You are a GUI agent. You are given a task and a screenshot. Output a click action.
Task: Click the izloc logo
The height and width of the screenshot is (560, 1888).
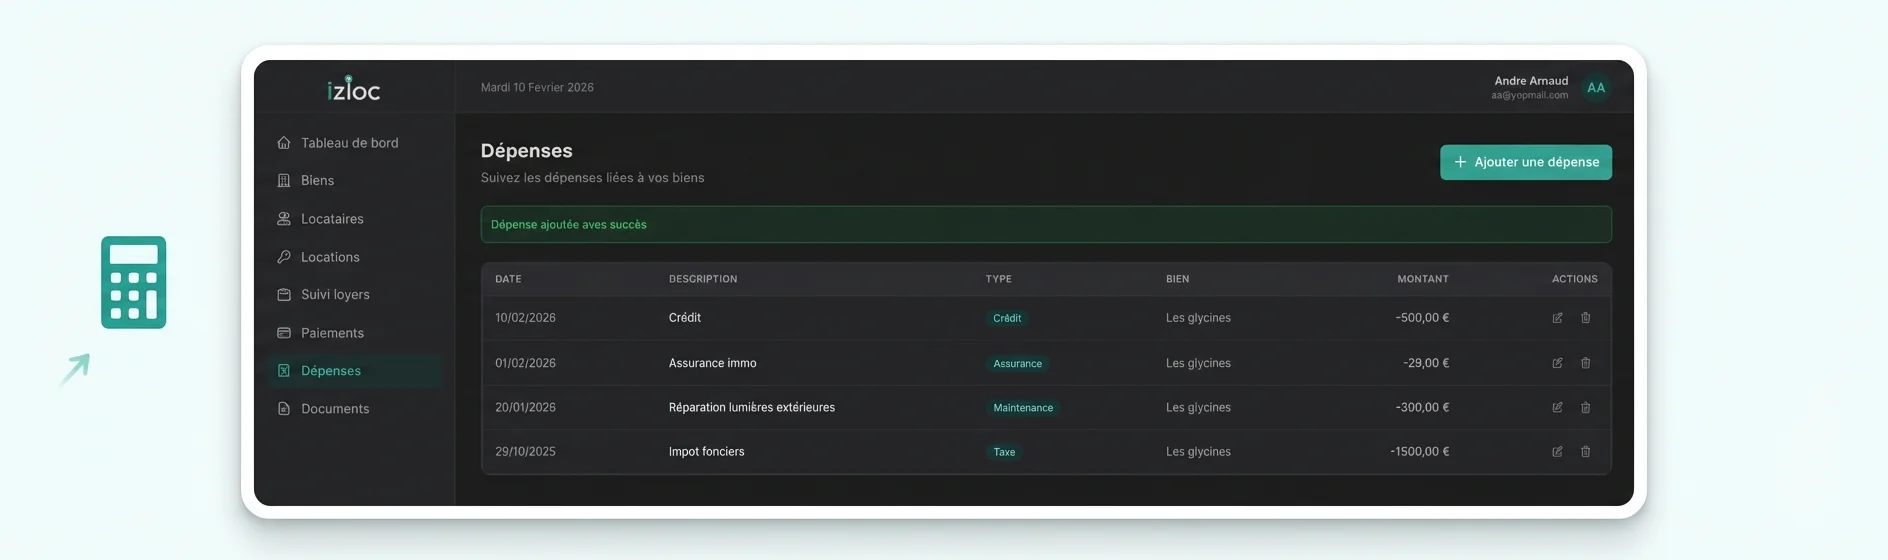(x=353, y=89)
